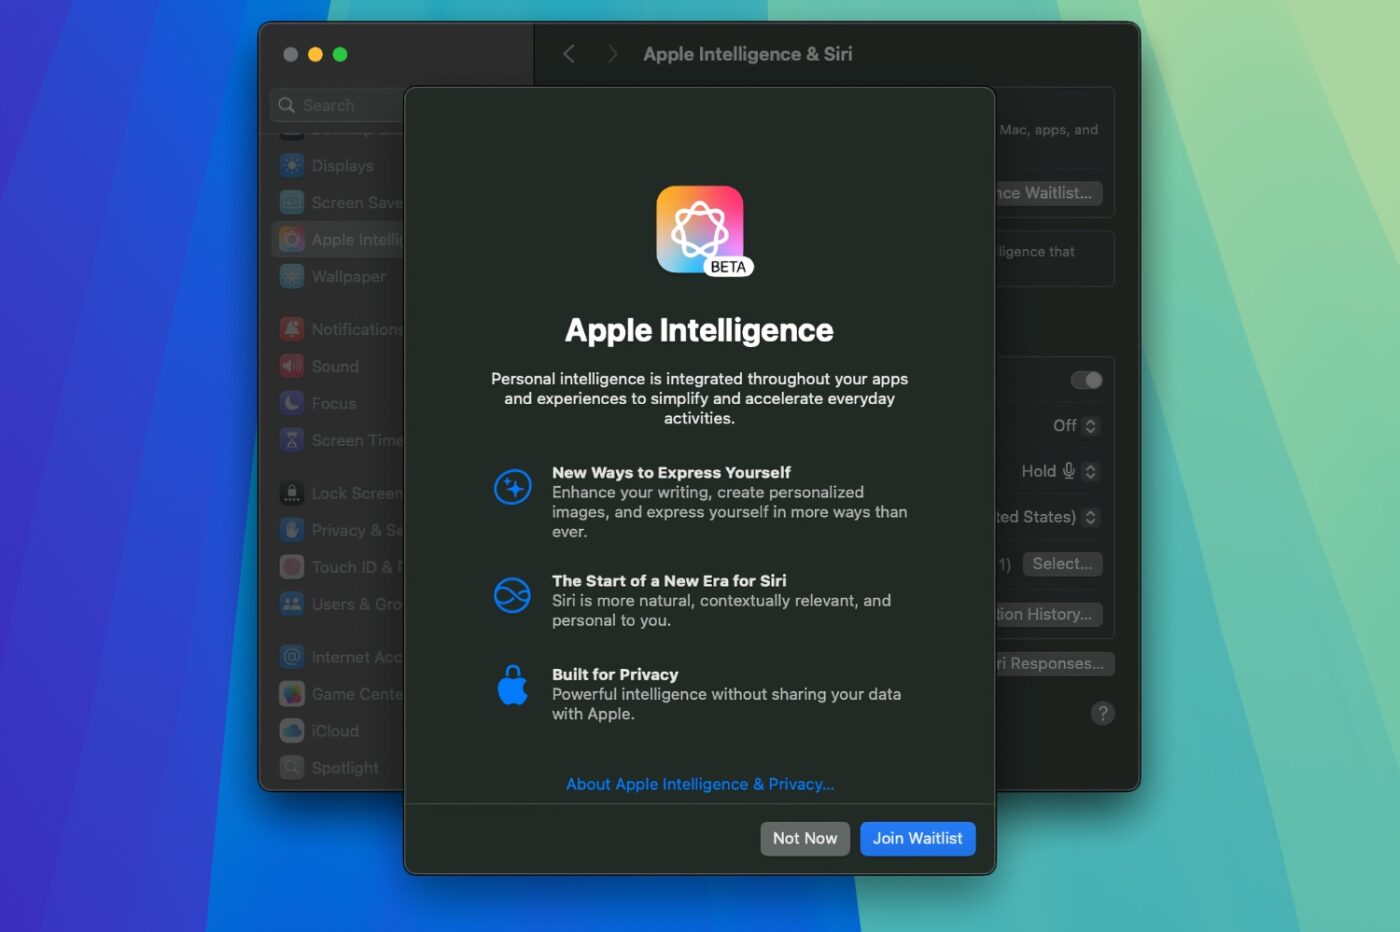Open Users & Groups sidebar icon

pos(292,604)
